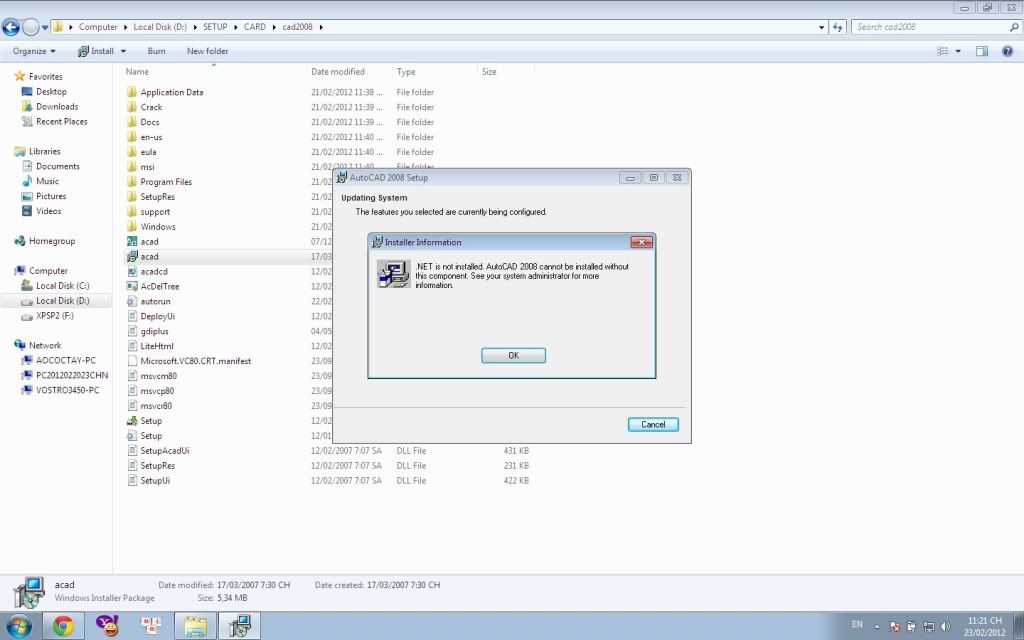This screenshot has width=1024, height=640.
Task: Click the Homegroup icon in navigation pane
Action: pos(20,241)
